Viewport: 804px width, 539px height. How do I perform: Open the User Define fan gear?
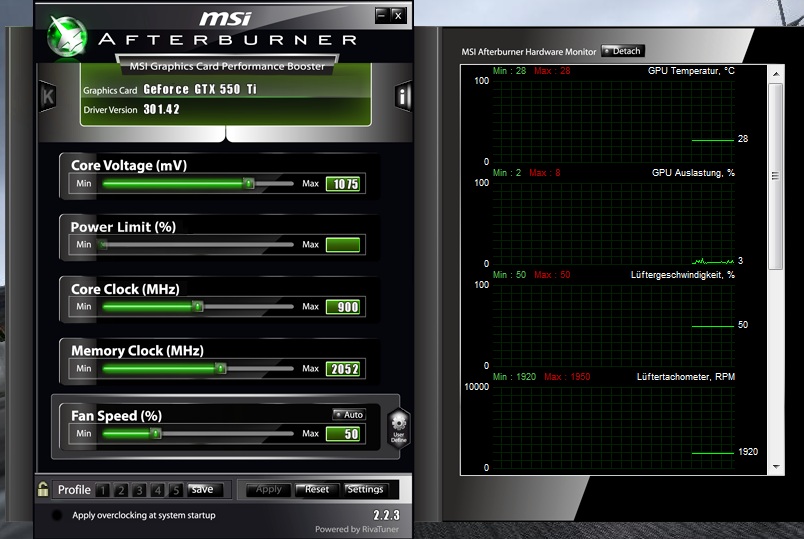pos(397,426)
